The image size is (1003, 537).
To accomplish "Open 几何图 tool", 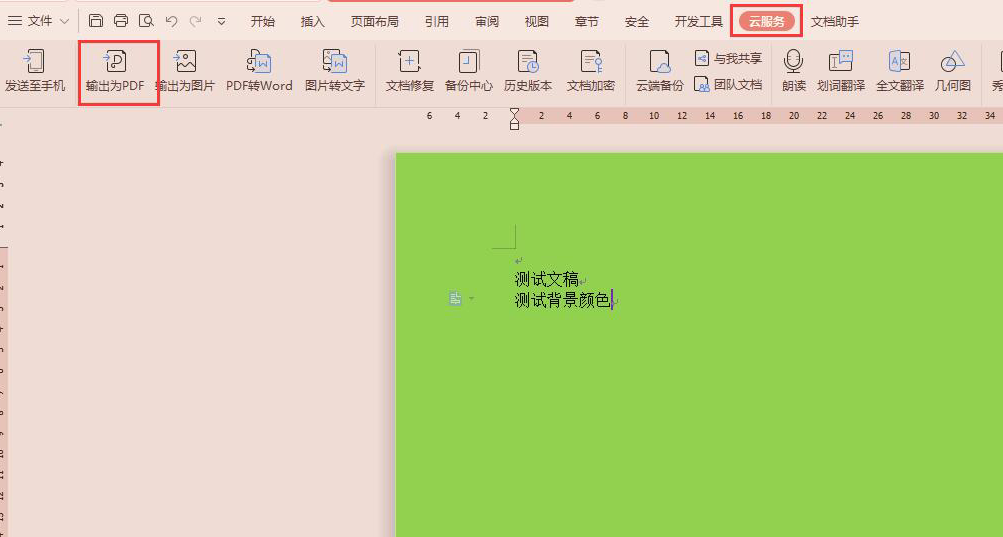I will pyautogui.click(x=952, y=71).
